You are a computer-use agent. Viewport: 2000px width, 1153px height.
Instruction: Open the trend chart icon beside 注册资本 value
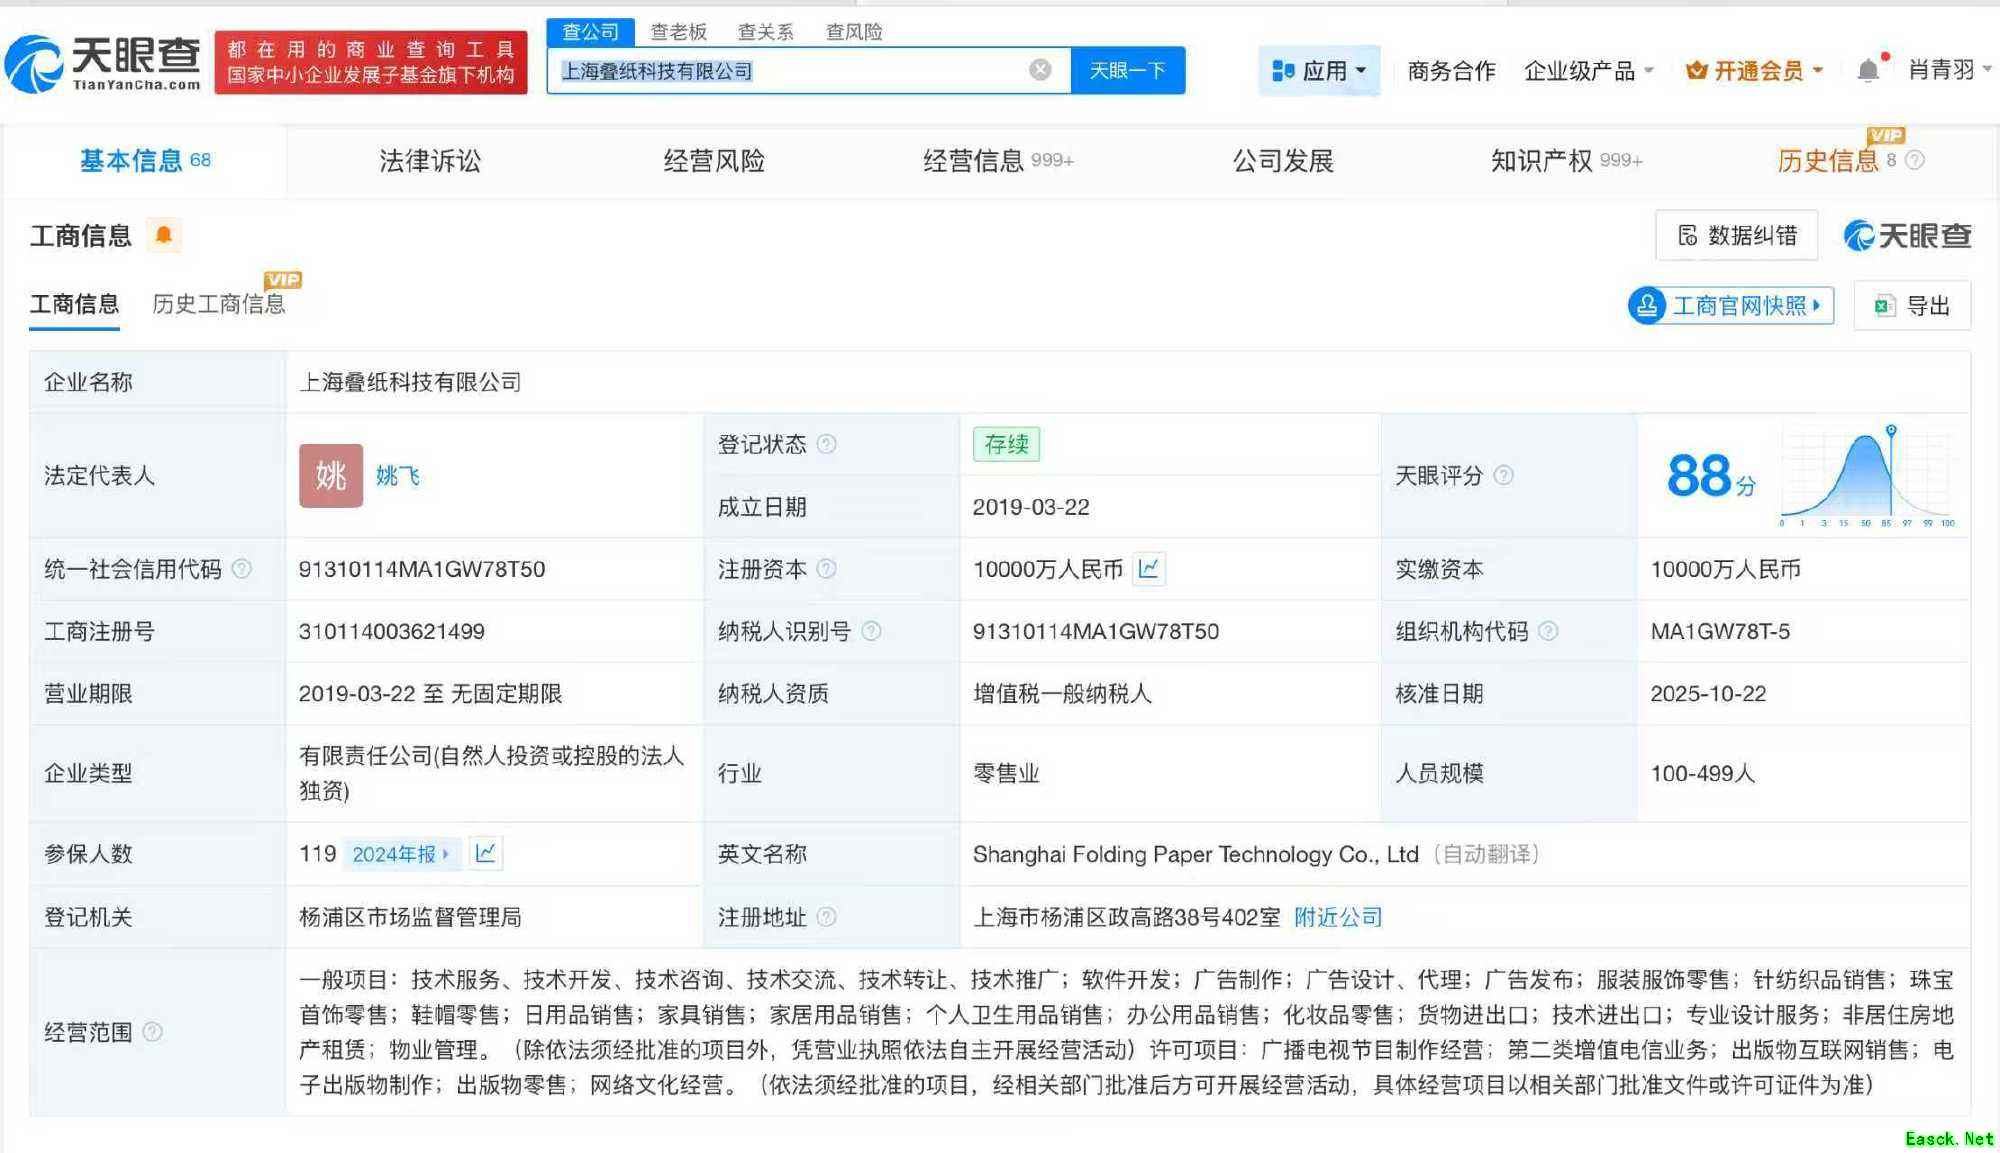1148,569
